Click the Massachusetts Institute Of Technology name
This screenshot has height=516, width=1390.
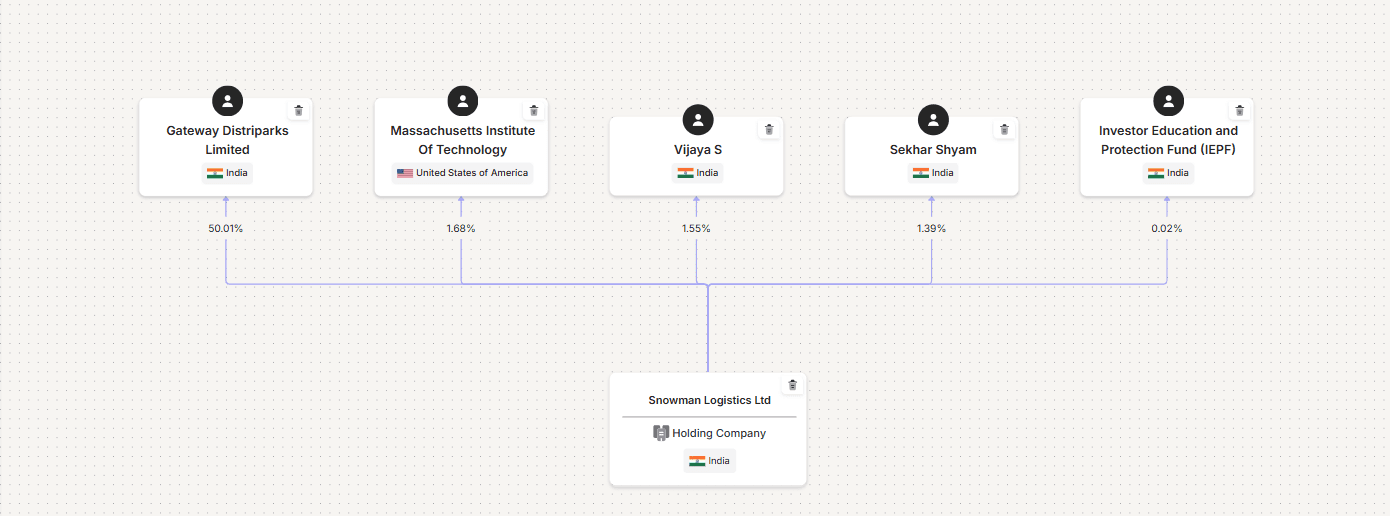[x=463, y=140]
